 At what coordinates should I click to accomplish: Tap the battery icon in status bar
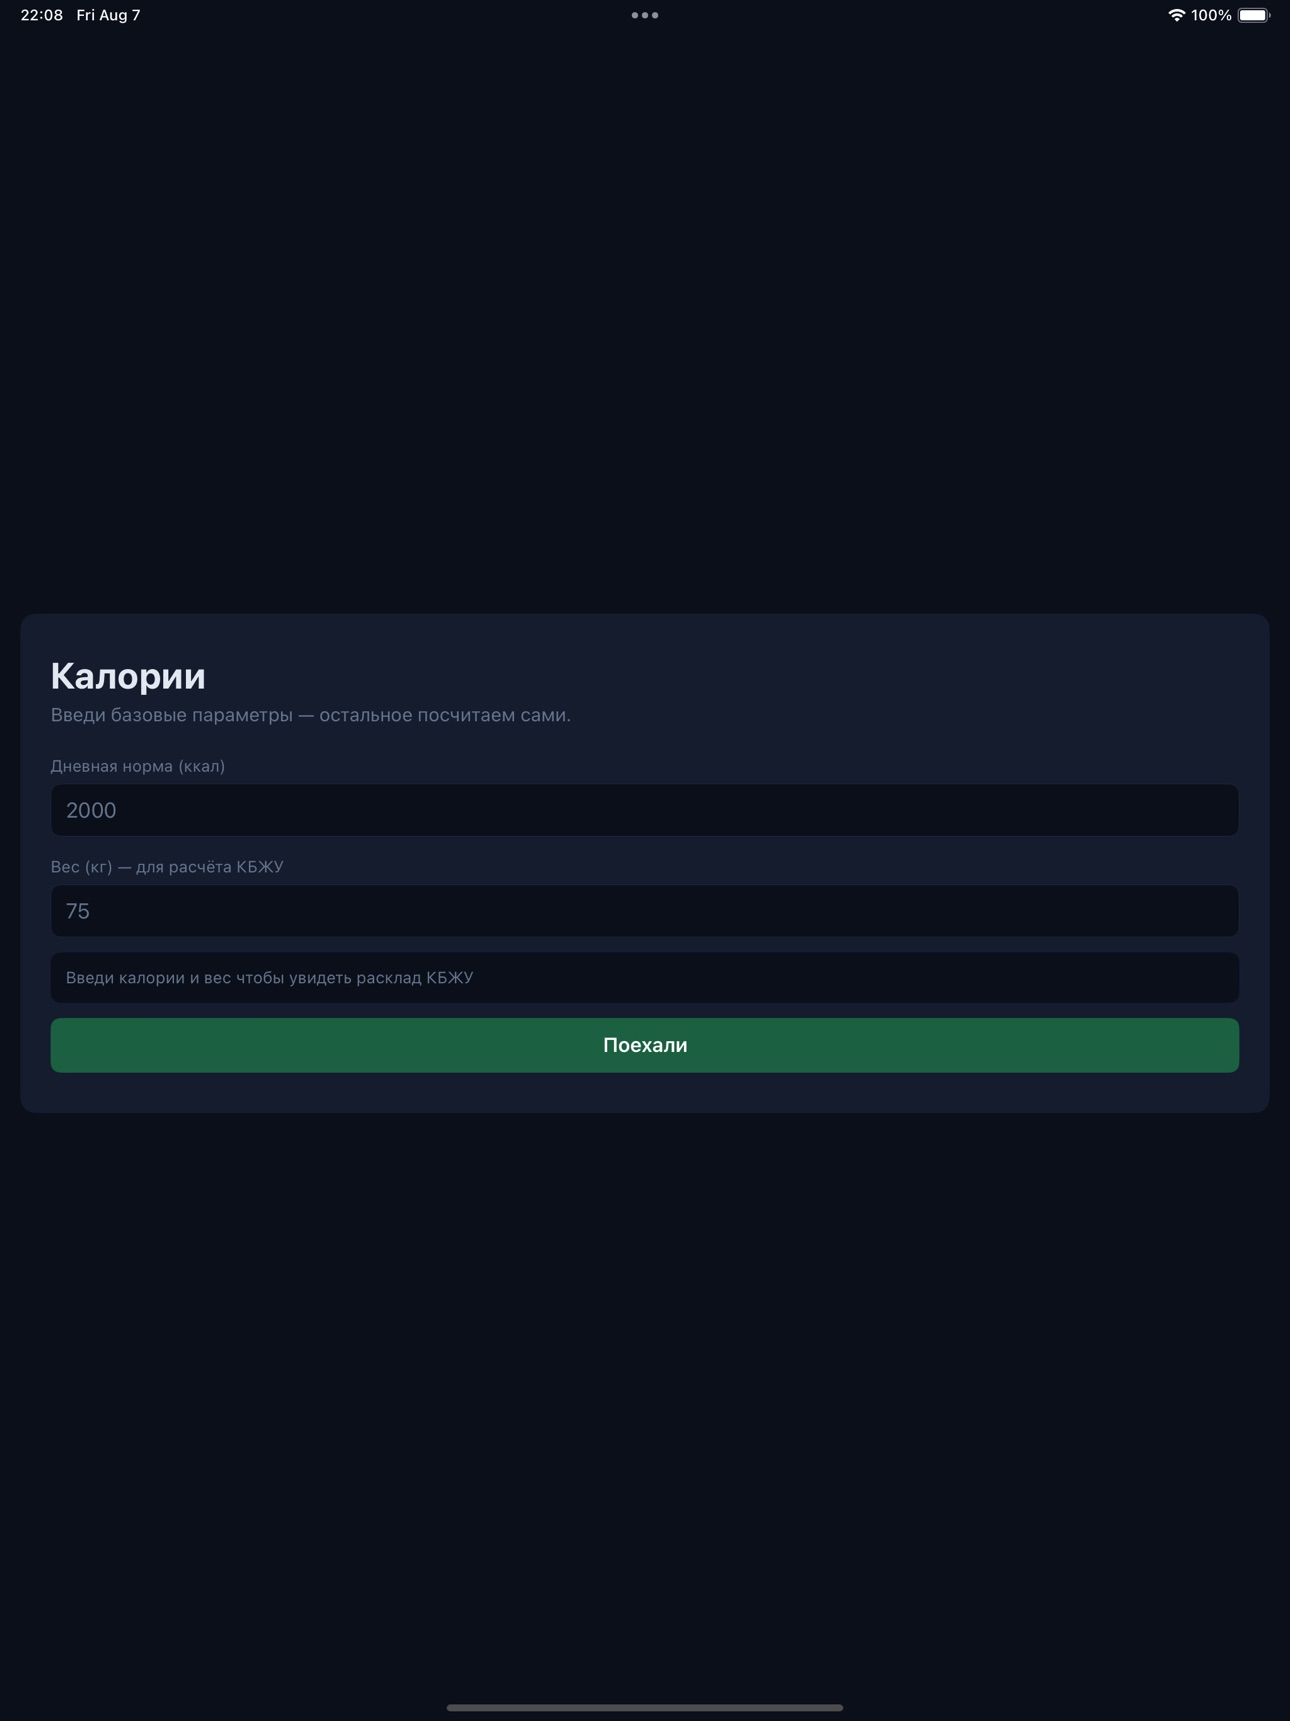pyautogui.click(x=1254, y=15)
